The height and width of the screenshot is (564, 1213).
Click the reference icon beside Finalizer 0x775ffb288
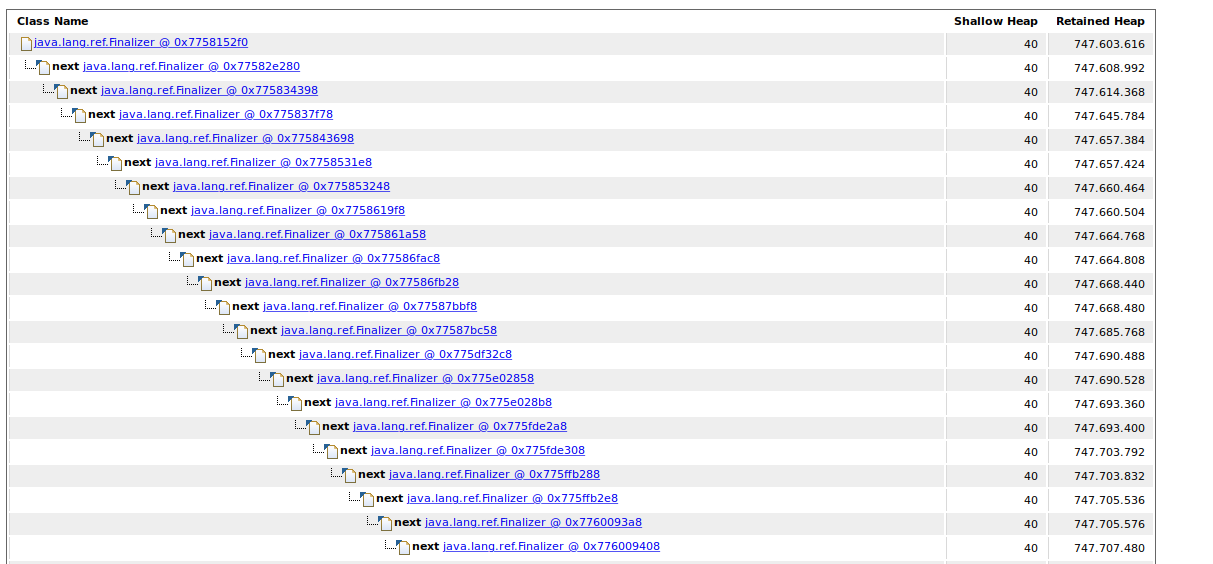click(349, 475)
